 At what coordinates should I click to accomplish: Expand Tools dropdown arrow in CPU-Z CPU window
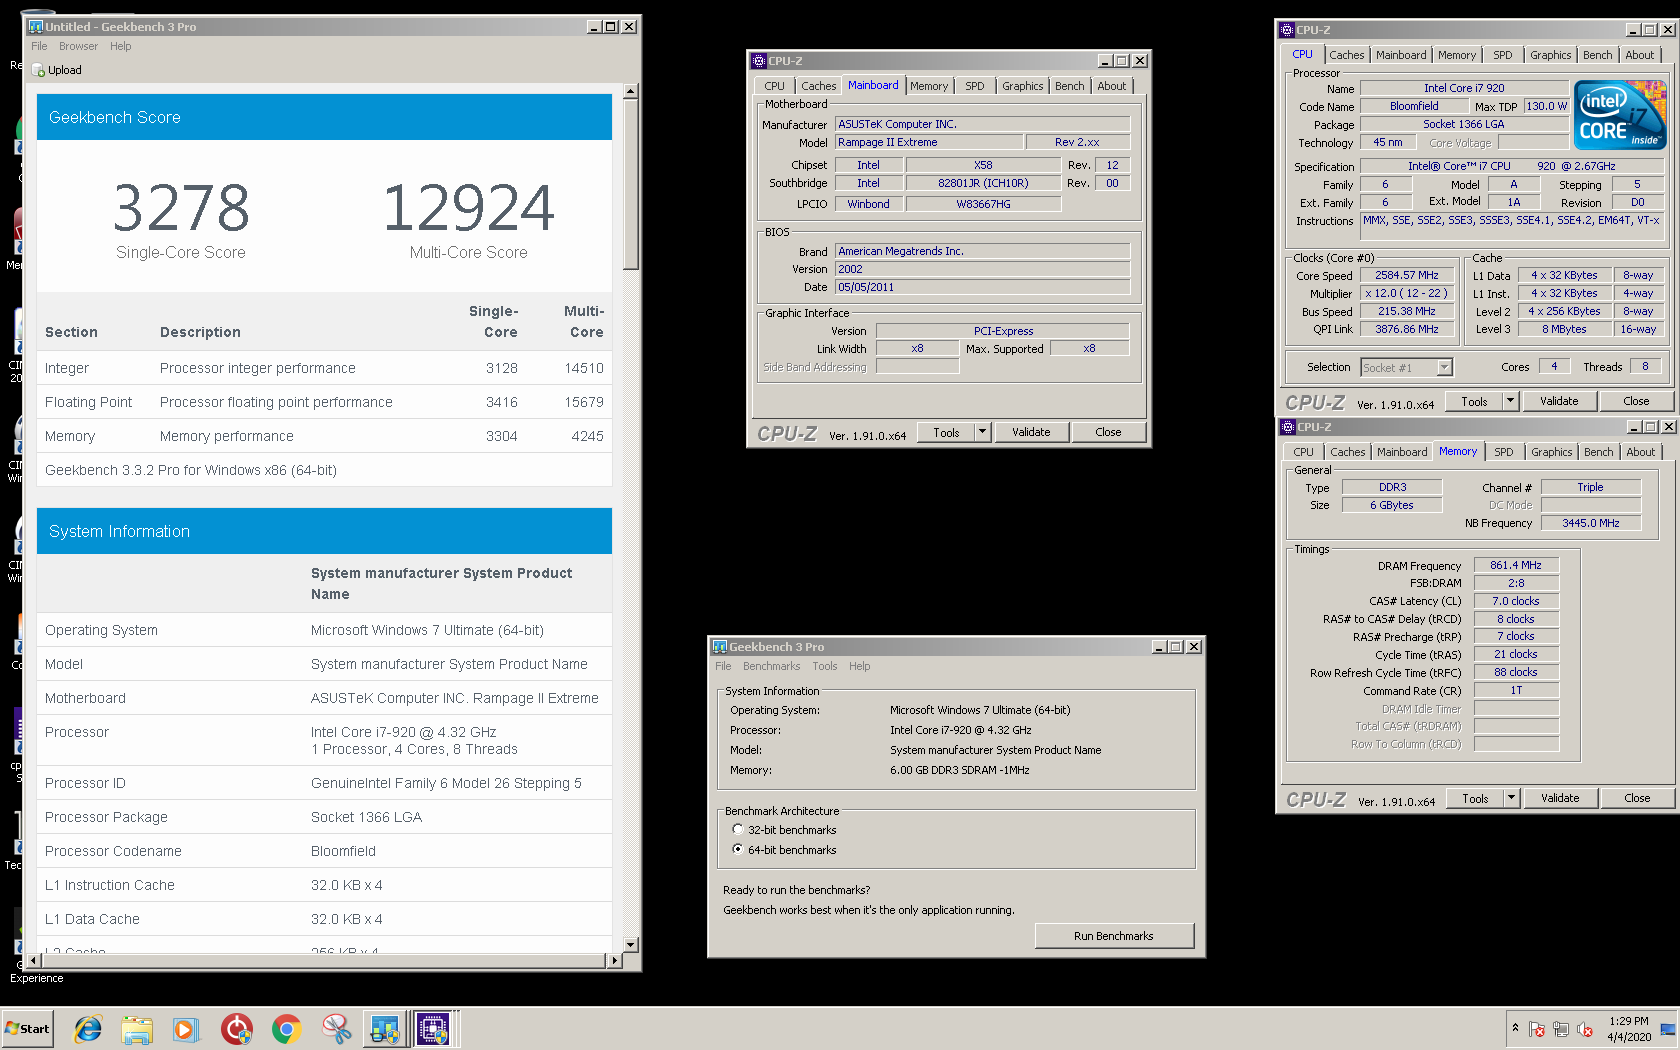(x=1511, y=401)
